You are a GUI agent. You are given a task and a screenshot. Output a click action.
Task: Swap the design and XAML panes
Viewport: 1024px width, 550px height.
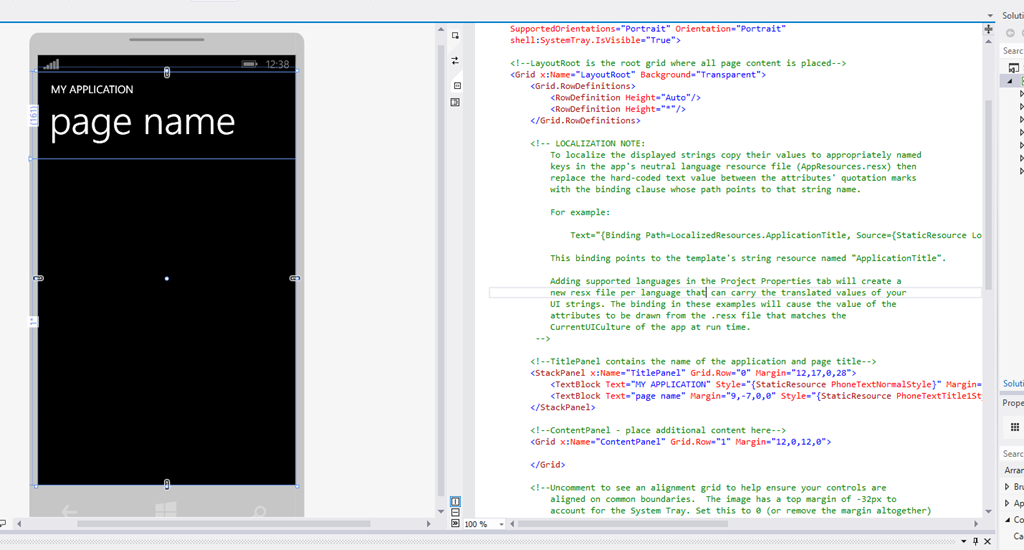pos(455,61)
